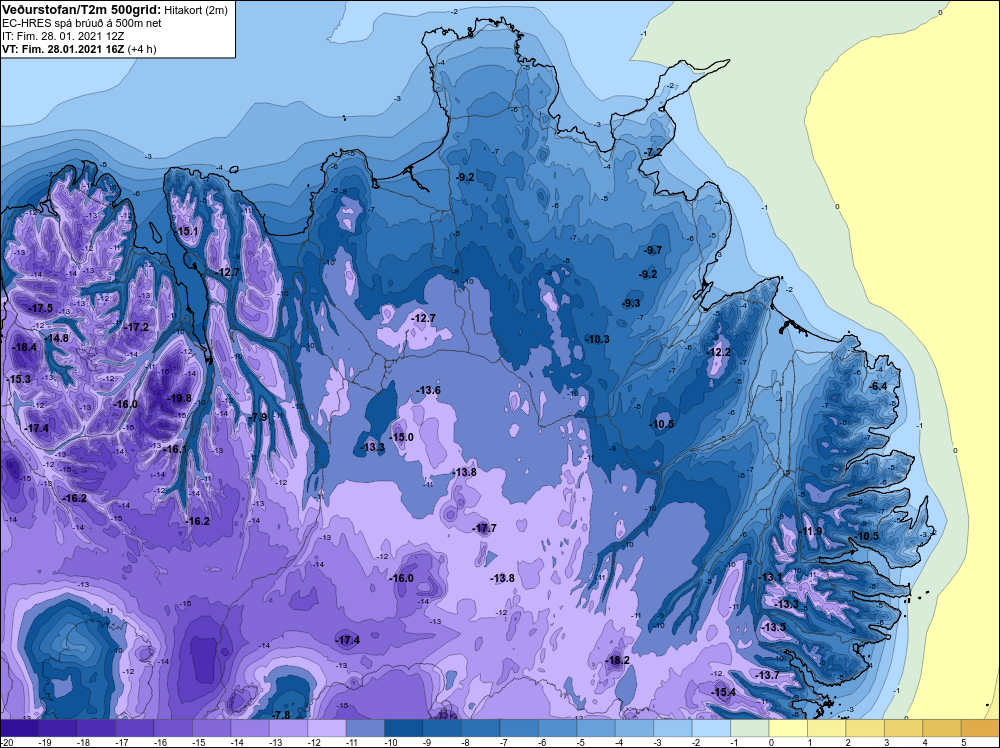Click the temperature value -17.2

point(136,328)
